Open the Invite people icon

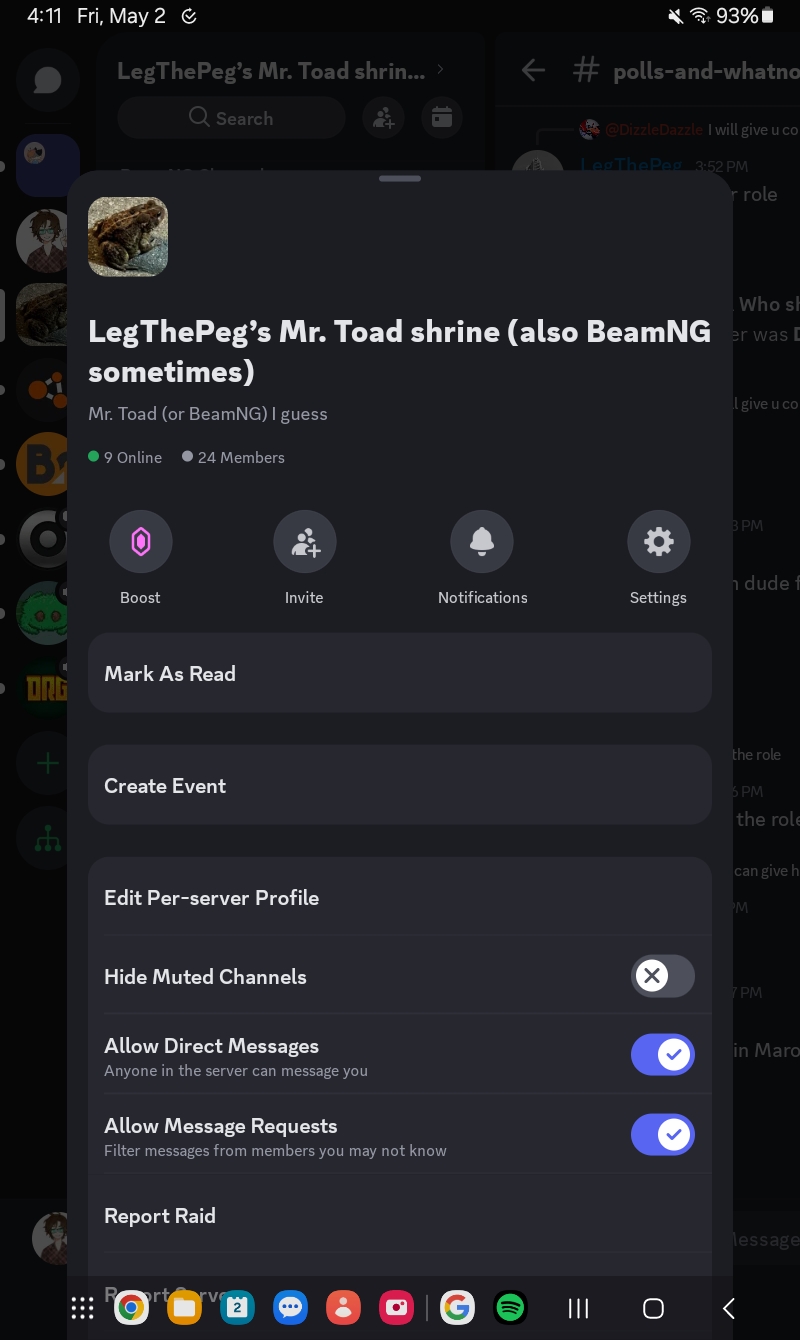[305, 542]
